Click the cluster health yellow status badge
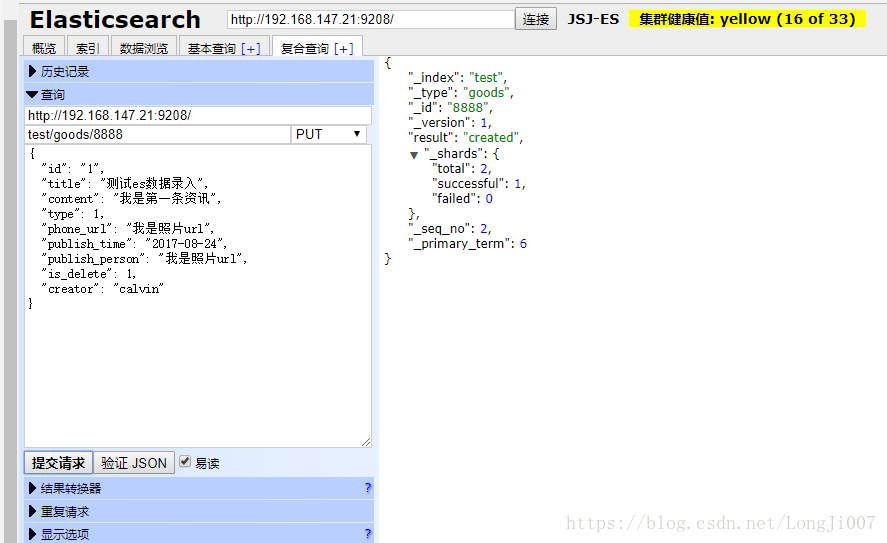This screenshot has width=887, height=543. click(x=747, y=19)
